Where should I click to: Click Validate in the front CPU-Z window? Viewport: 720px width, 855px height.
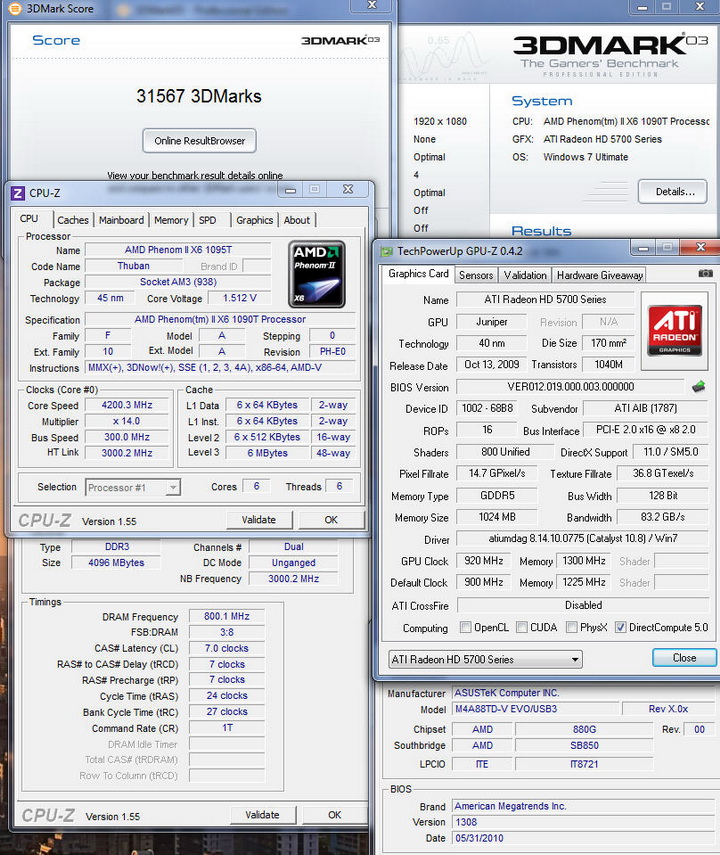coord(259,520)
